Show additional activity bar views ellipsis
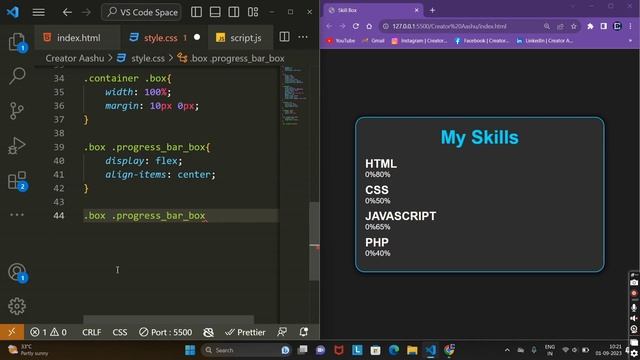The width and height of the screenshot is (640, 360). pyautogui.click(x=17, y=215)
